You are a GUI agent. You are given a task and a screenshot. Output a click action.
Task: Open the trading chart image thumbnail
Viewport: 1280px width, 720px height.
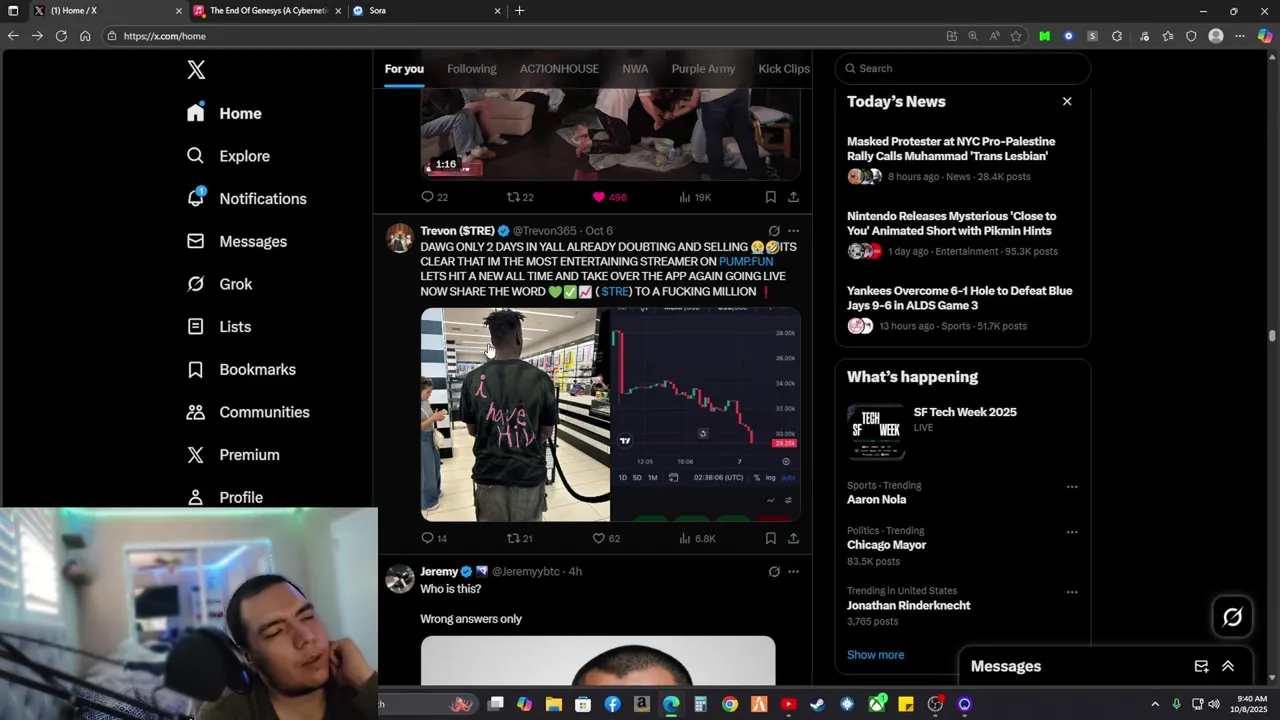(706, 415)
